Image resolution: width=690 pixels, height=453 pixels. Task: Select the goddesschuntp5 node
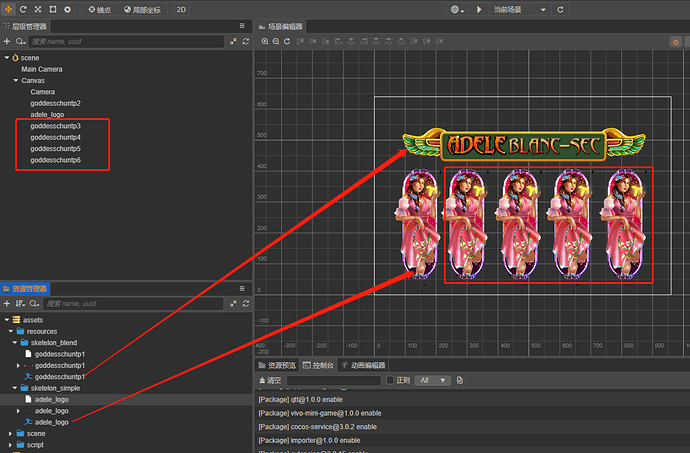coord(55,149)
